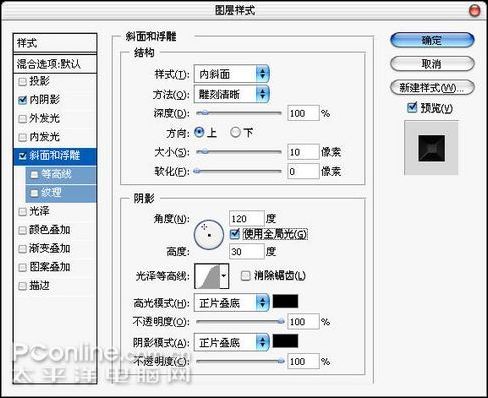Open the 方法 dropdown showing 雕刻清晰
This screenshot has height=398, width=488.
231,94
